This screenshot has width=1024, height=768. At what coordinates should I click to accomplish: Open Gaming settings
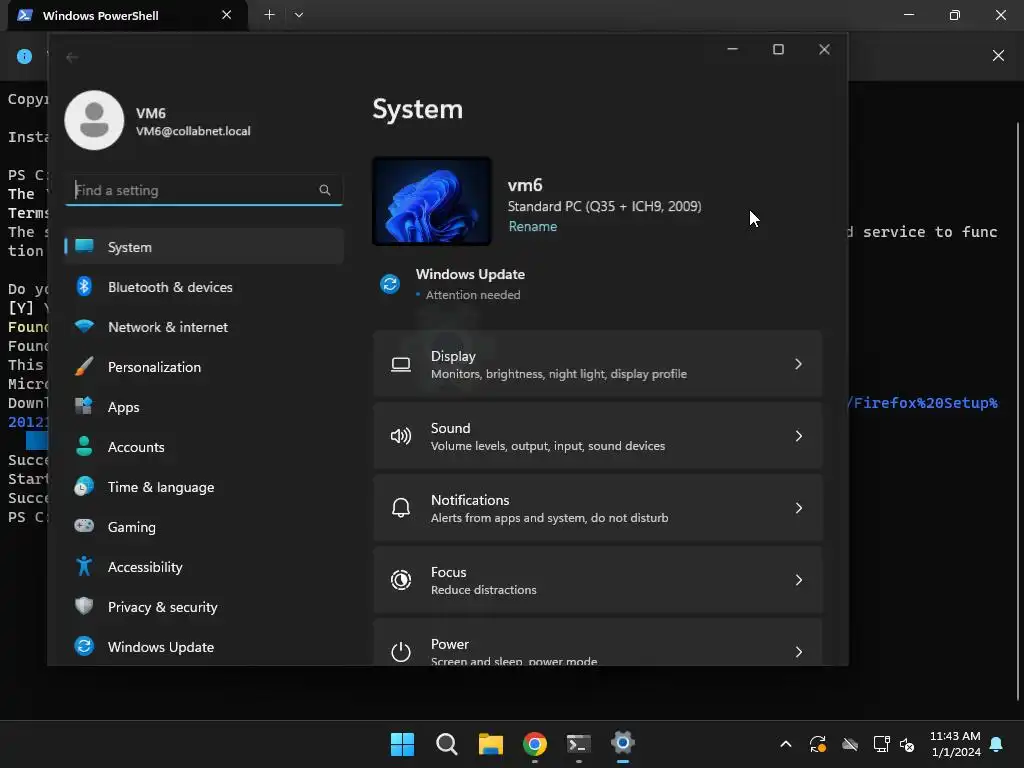click(204, 526)
